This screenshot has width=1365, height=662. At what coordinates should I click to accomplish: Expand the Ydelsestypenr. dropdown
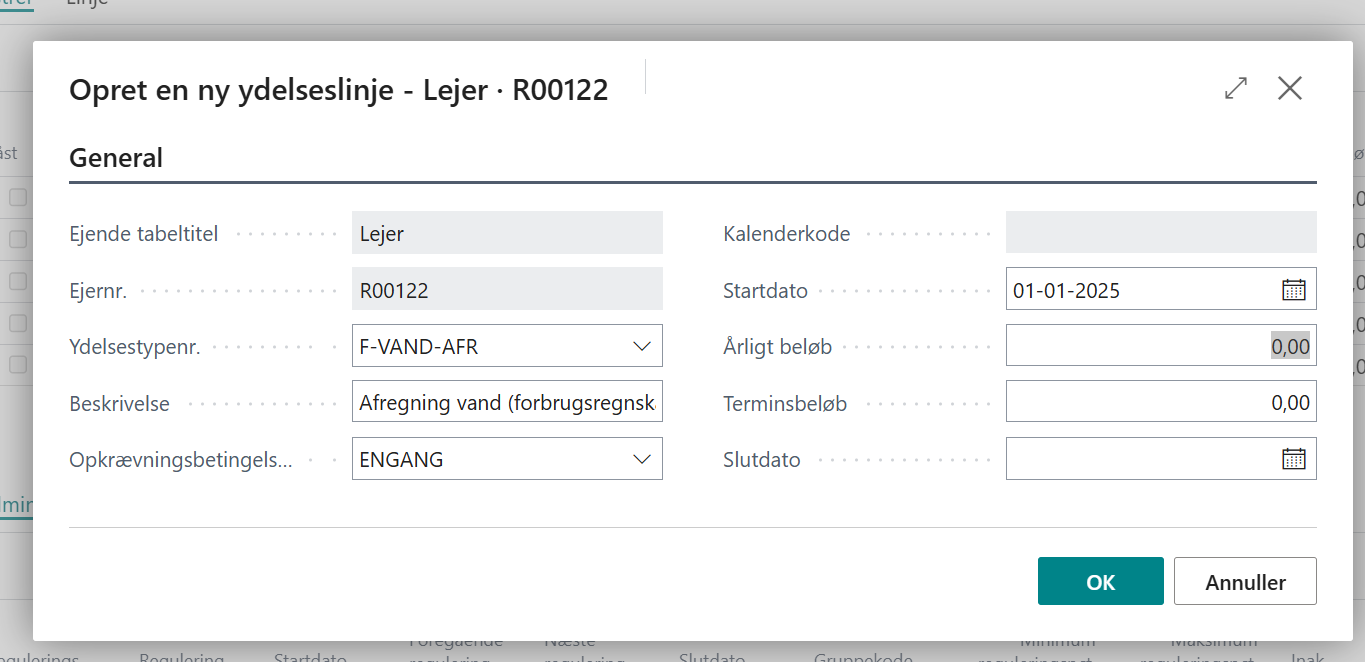642,346
